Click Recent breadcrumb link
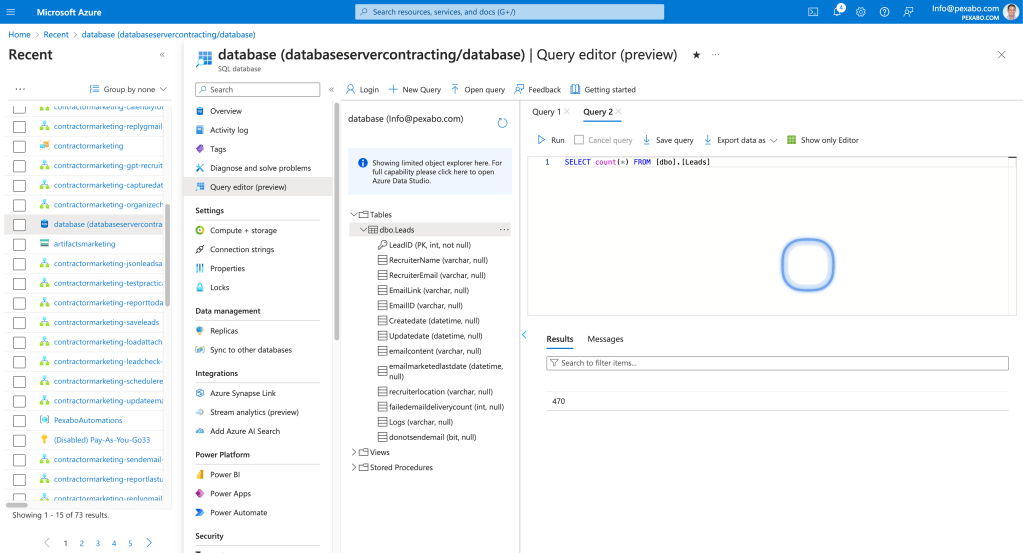Image resolution: width=1023 pixels, height=553 pixels. [55, 35]
